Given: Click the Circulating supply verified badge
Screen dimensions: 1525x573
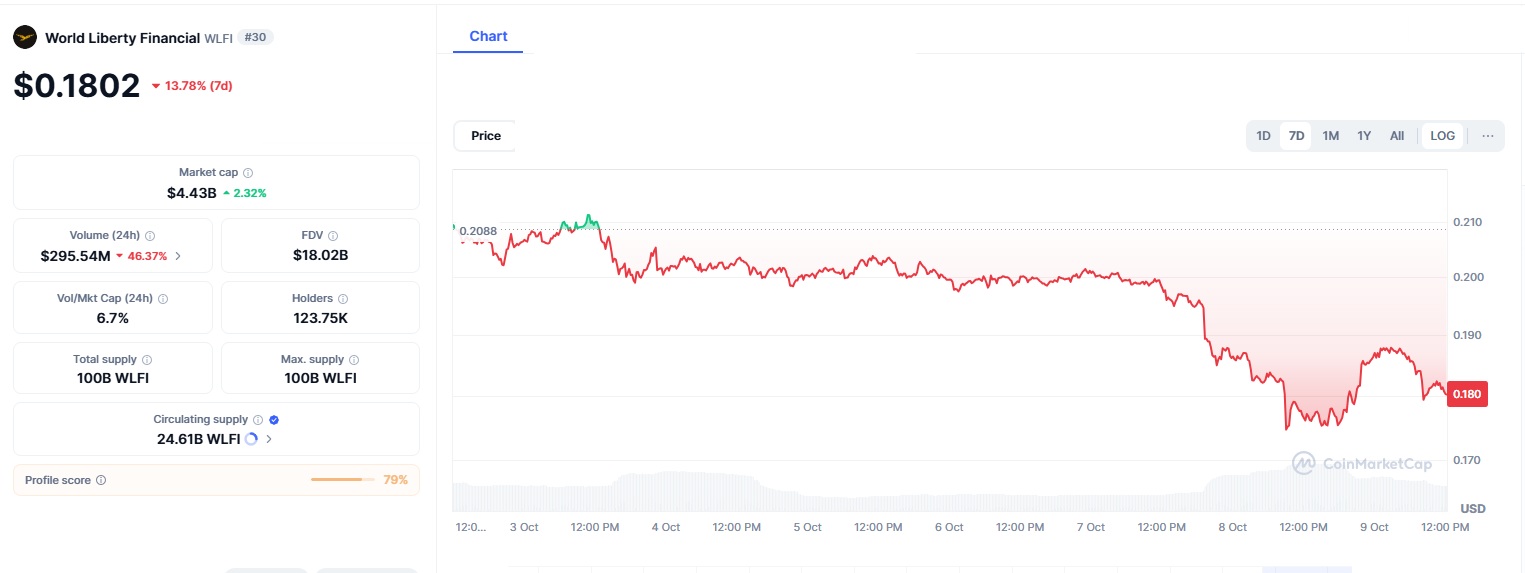Looking at the screenshot, I should coord(274,421).
